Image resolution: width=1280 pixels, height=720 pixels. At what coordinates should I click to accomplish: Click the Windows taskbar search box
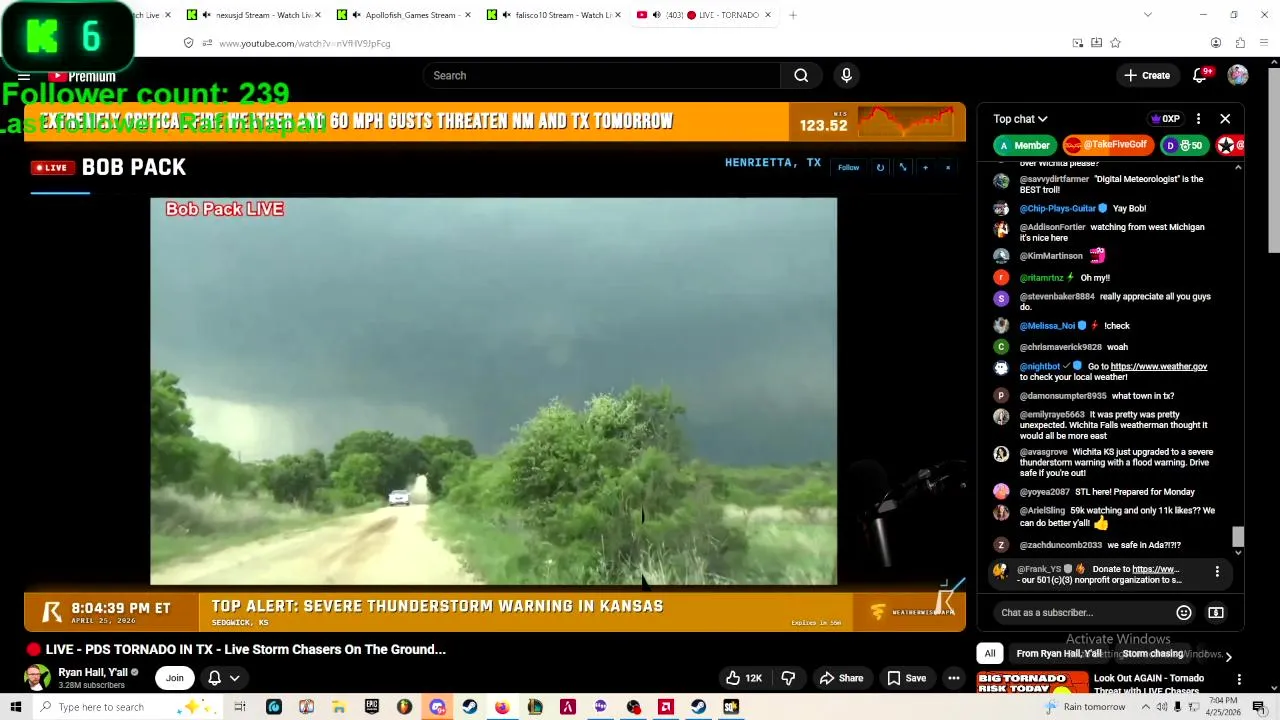[x=128, y=707]
